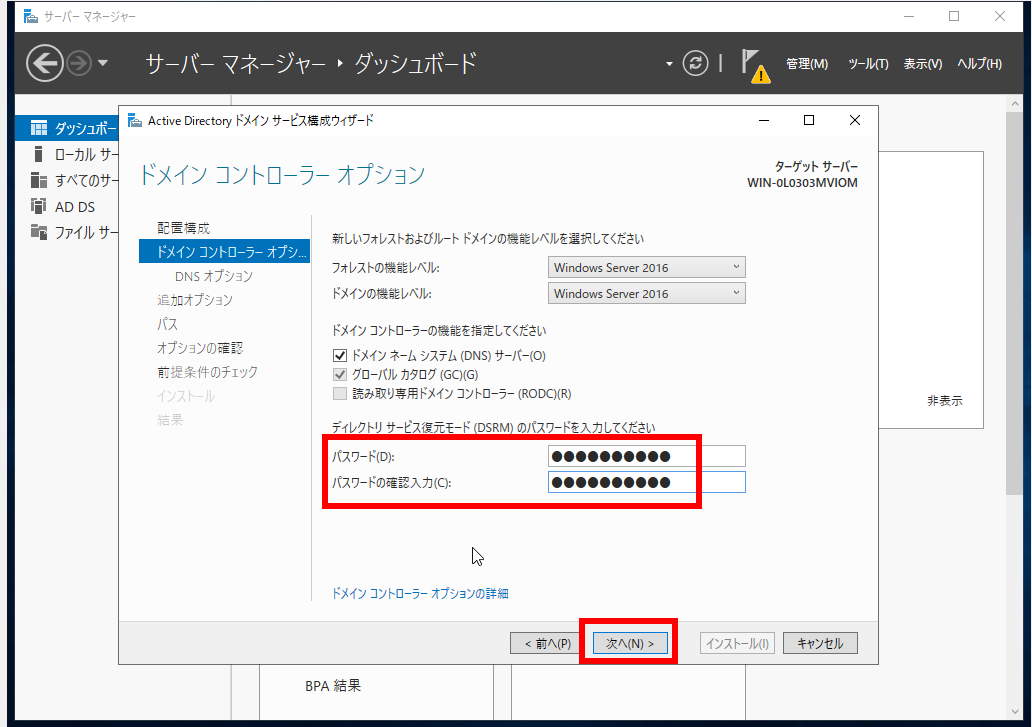Viewport: 1032px width, 727px height.
Task: Open the 表示(V) menu
Action: (x=922, y=64)
